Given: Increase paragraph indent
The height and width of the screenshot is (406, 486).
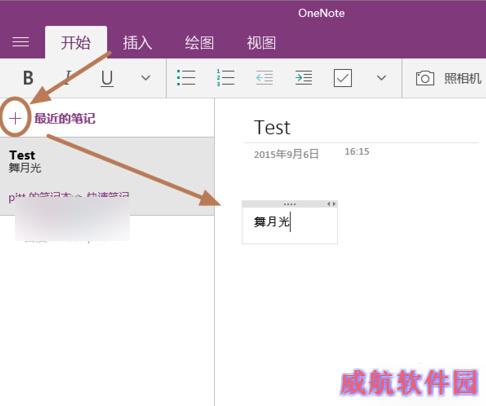Looking at the screenshot, I should point(304,78).
